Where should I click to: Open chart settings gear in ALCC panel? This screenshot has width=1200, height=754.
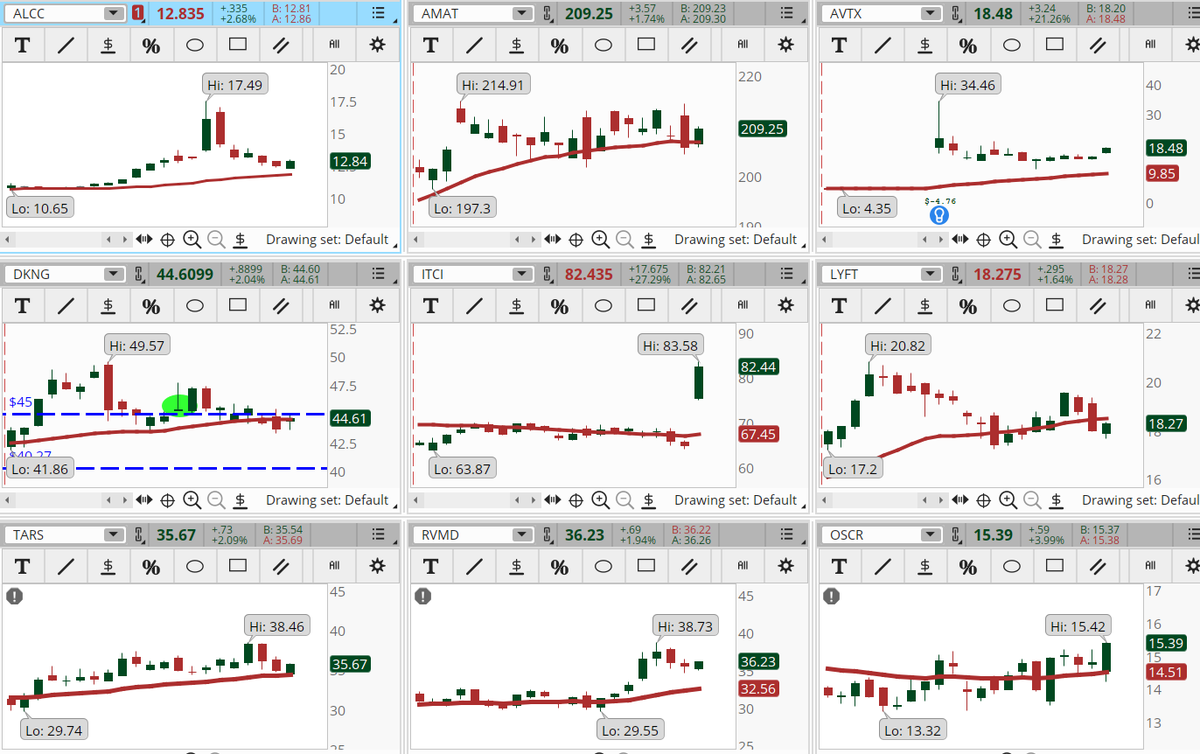tap(377, 45)
